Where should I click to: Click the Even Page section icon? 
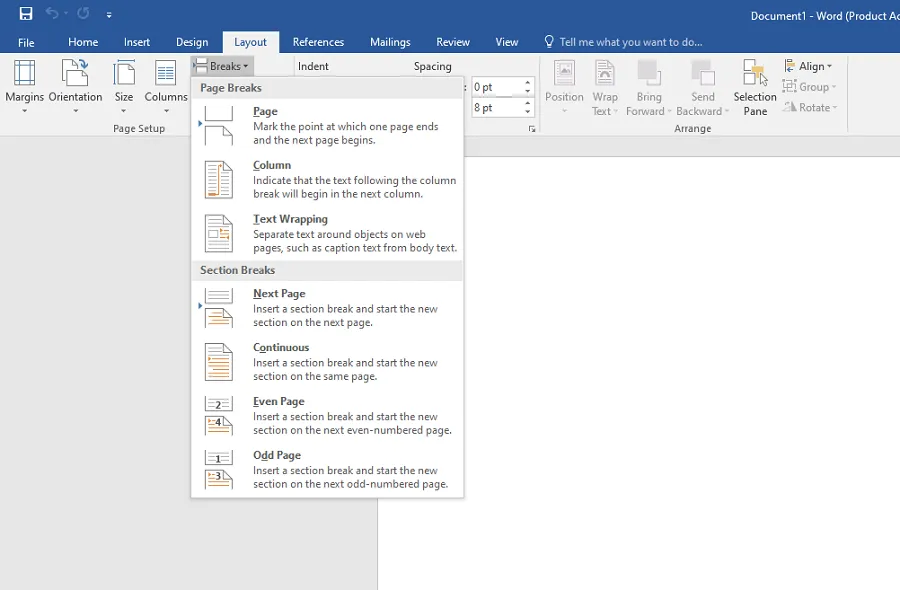219,416
